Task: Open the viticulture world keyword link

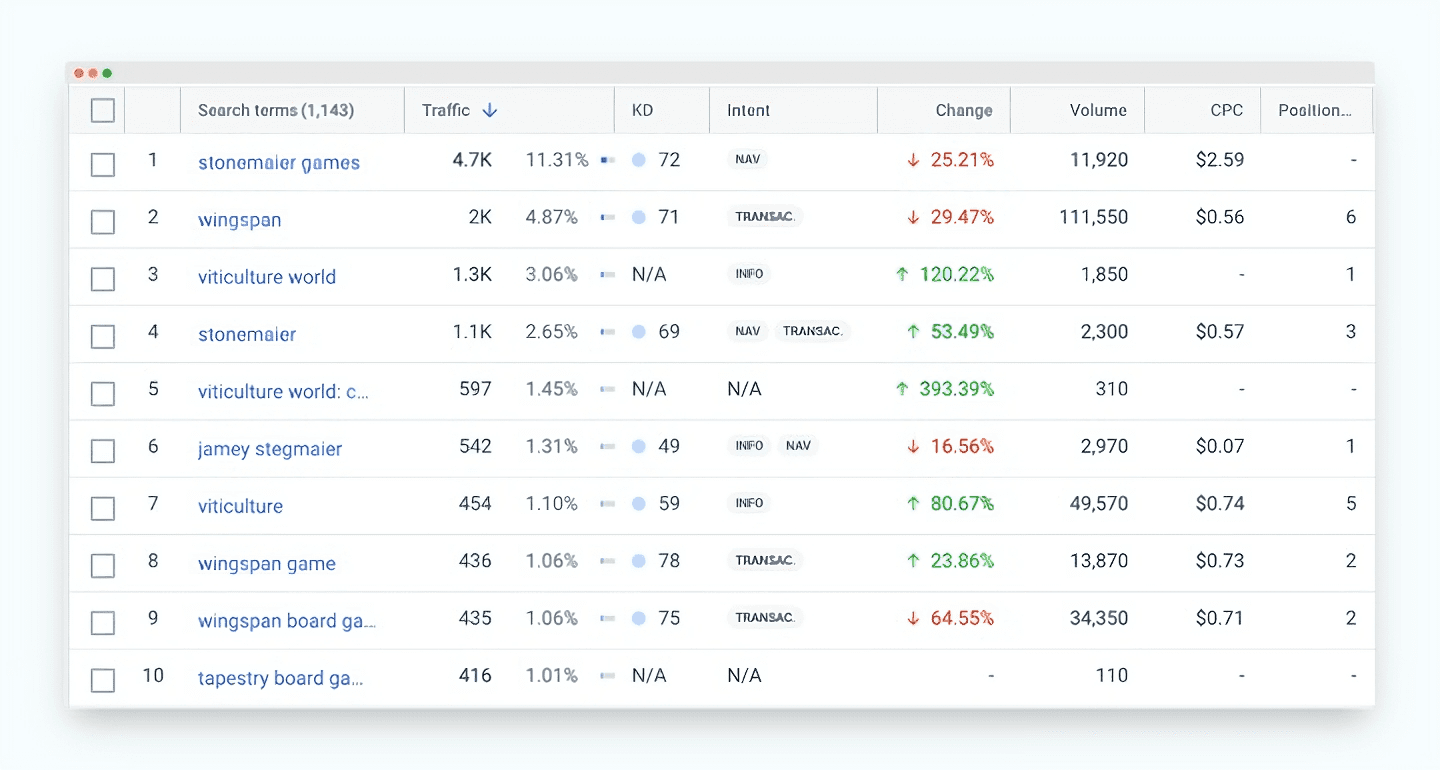Action: [267, 277]
